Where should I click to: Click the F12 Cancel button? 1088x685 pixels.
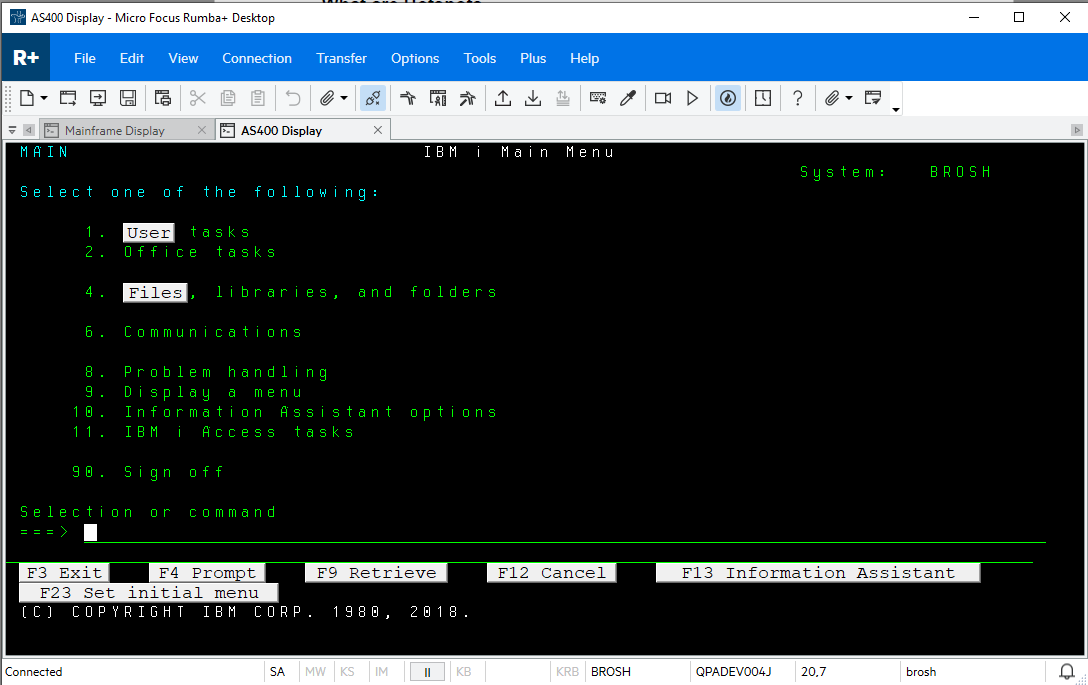point(552,573)
